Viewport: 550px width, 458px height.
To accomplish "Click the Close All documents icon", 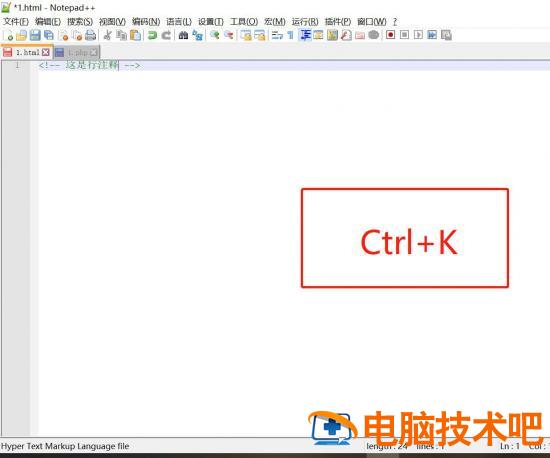I will pyautogui.click(x=77, y=35).
